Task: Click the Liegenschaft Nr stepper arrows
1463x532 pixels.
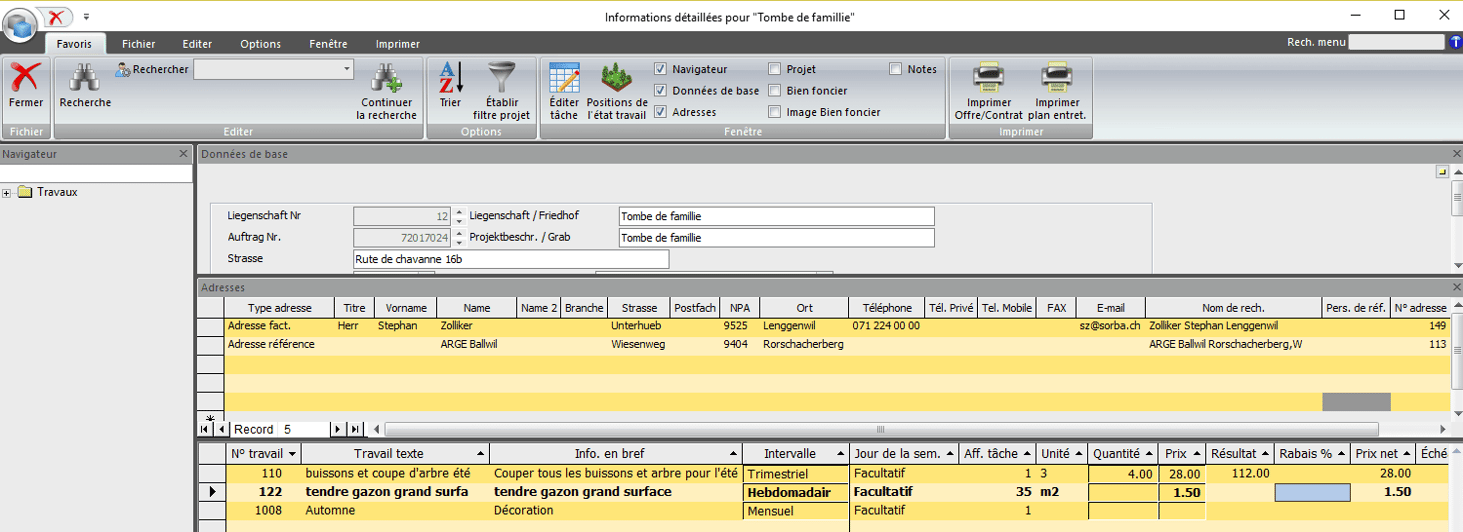Action: click(459, 216)
